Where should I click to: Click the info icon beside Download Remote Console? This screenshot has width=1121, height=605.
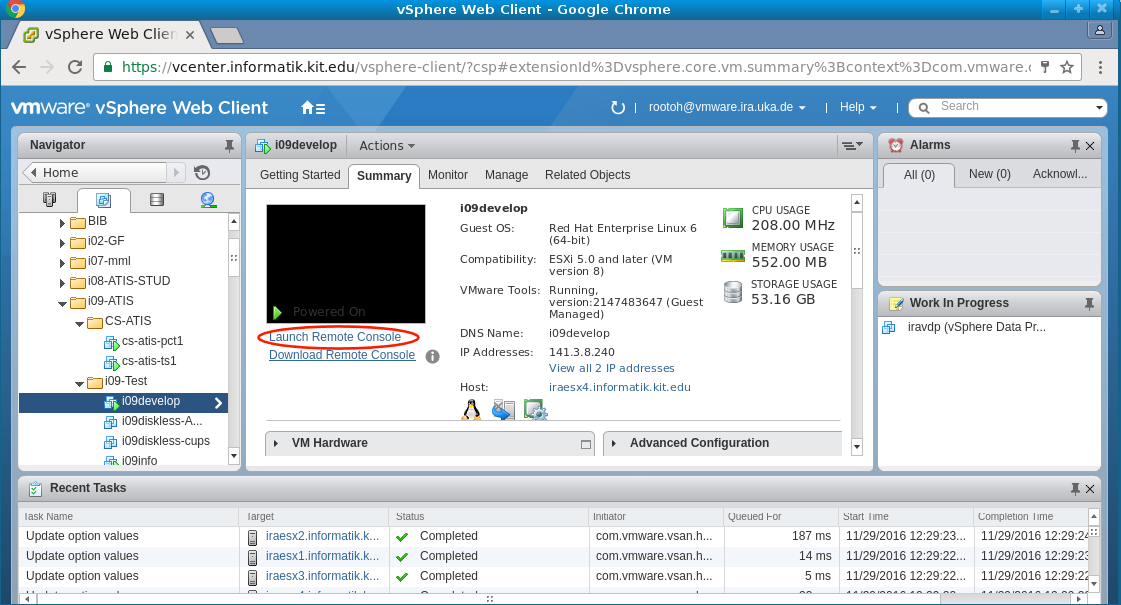click(x=433, y=356)
